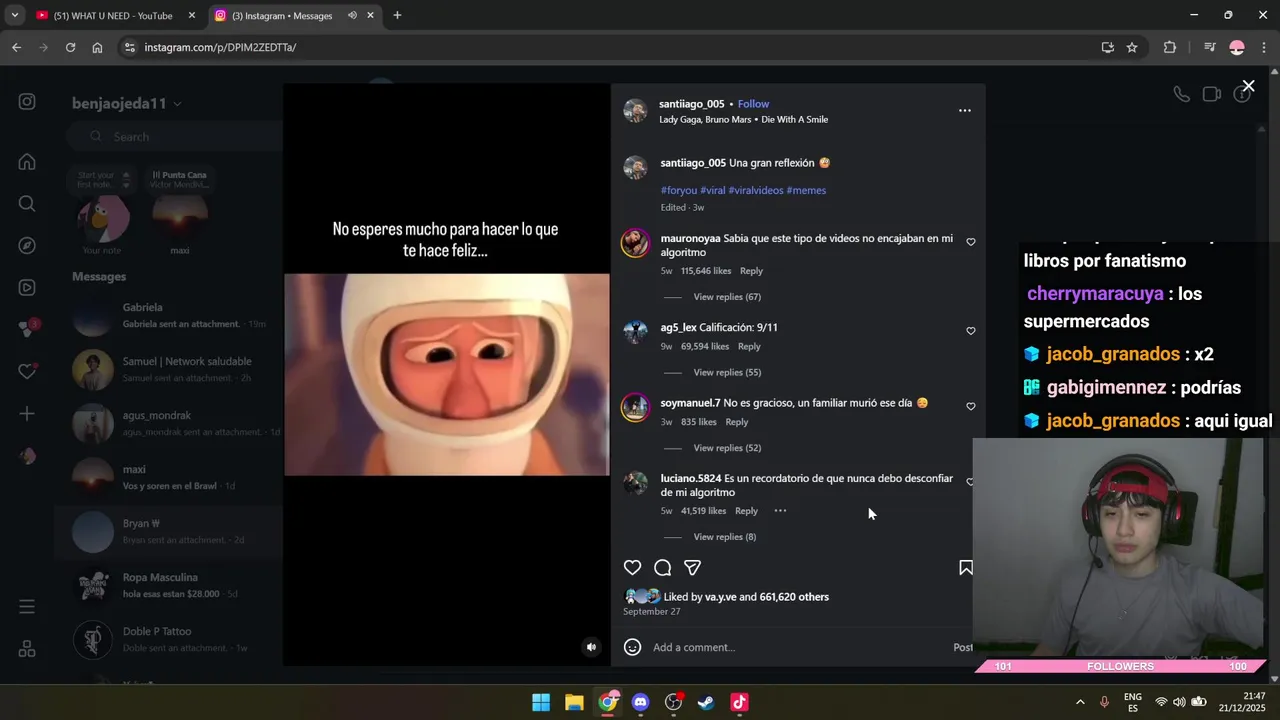Reload the page
Image resolution: width=1280 pixels, height=720 pixels.
coord(70,47)
